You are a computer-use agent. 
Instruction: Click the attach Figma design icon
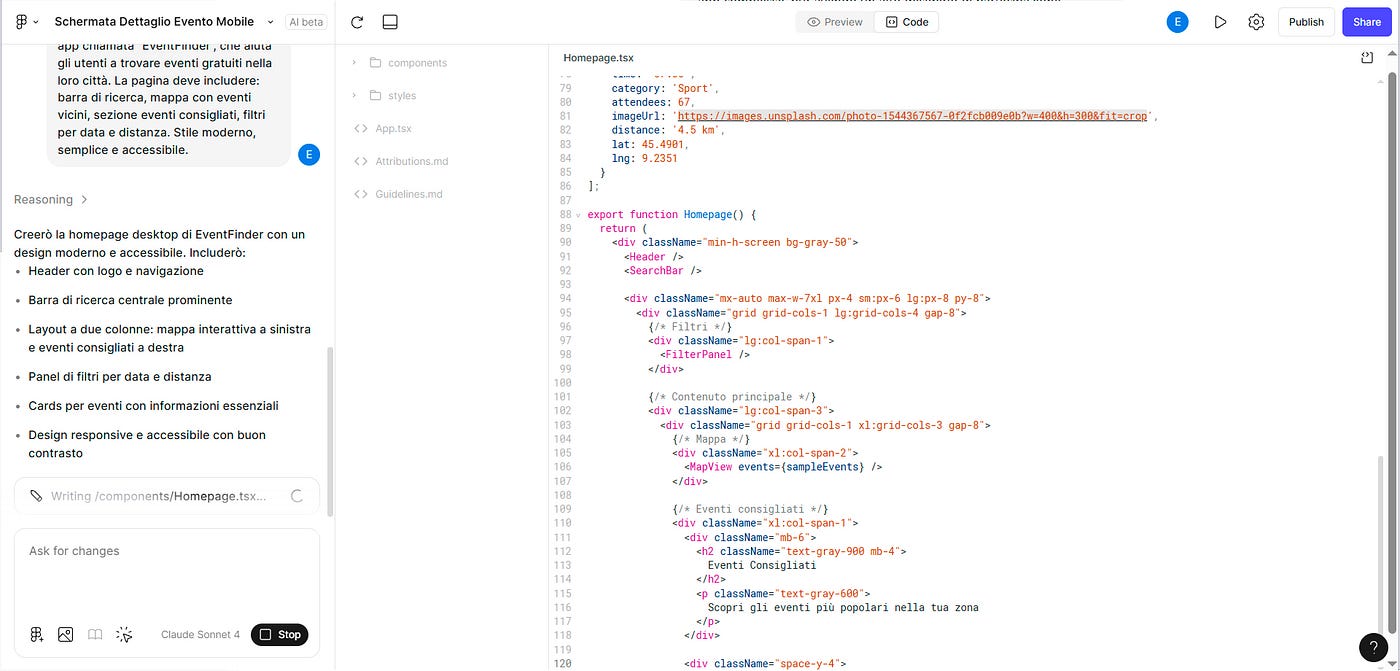pyautogui.click(x=37, y=634)
